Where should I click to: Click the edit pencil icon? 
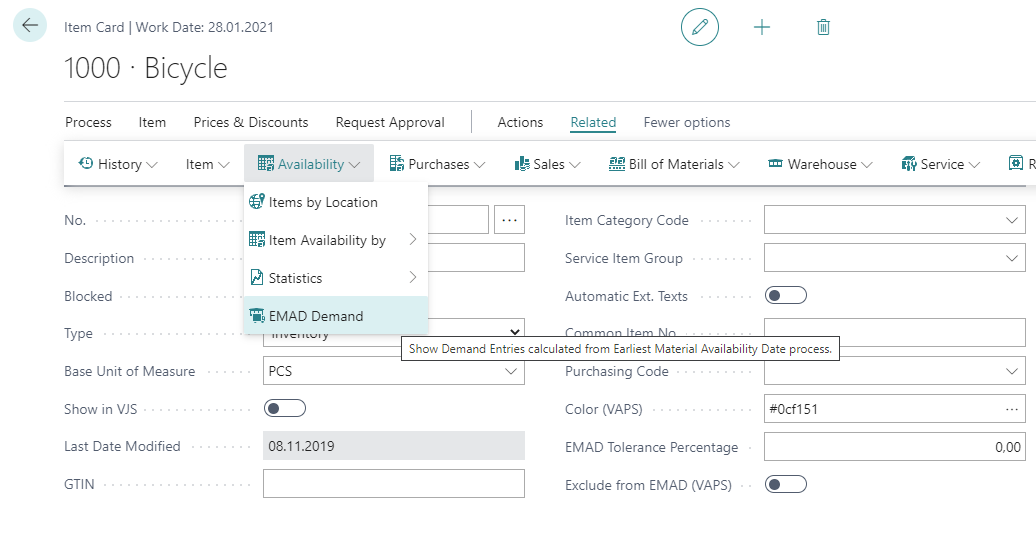pos(700,27)
